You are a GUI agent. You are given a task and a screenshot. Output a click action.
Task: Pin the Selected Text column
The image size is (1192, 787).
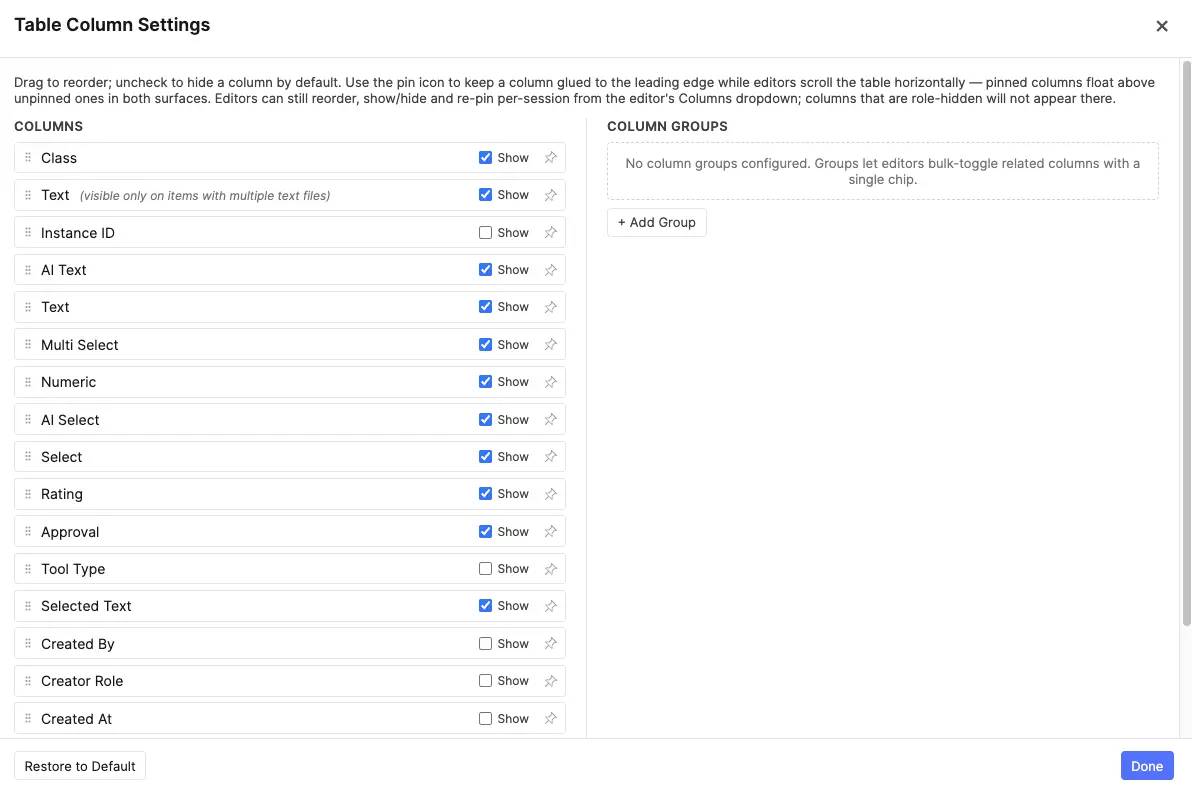(550, 606)
